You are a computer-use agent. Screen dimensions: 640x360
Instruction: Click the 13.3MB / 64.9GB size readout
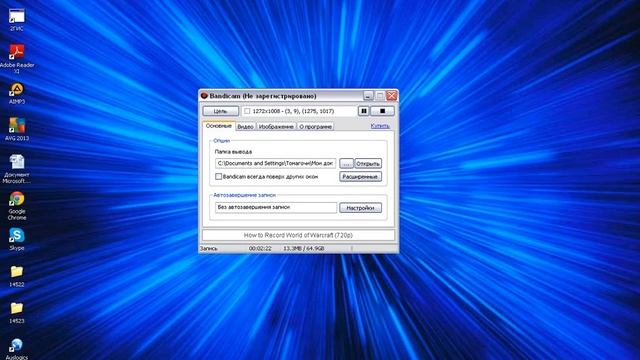coord(304,248)
